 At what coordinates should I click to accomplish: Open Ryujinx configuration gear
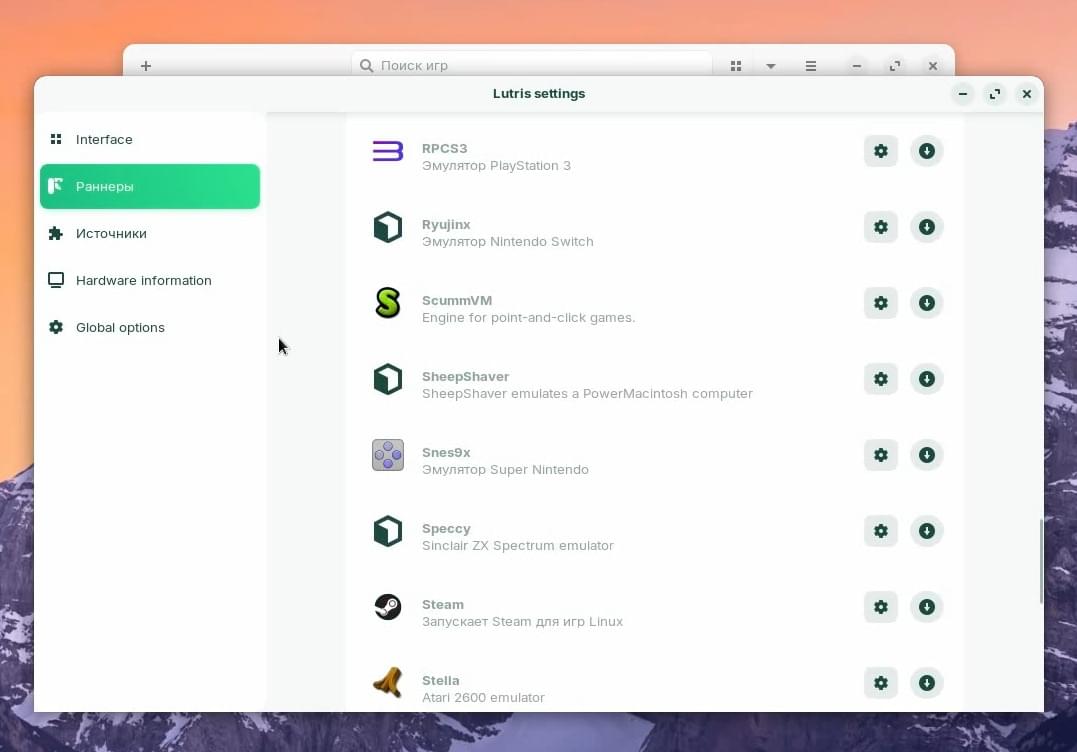coord(881,227)
